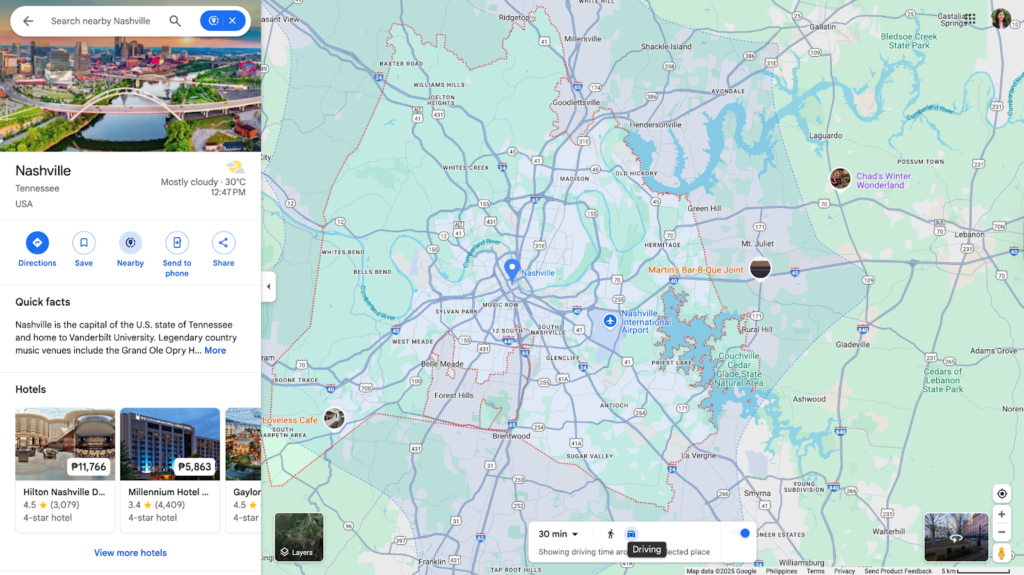The width and height of the screenshot is (1024, 575).
Task: Select driving travel mode
Action: tap(631, 534)
